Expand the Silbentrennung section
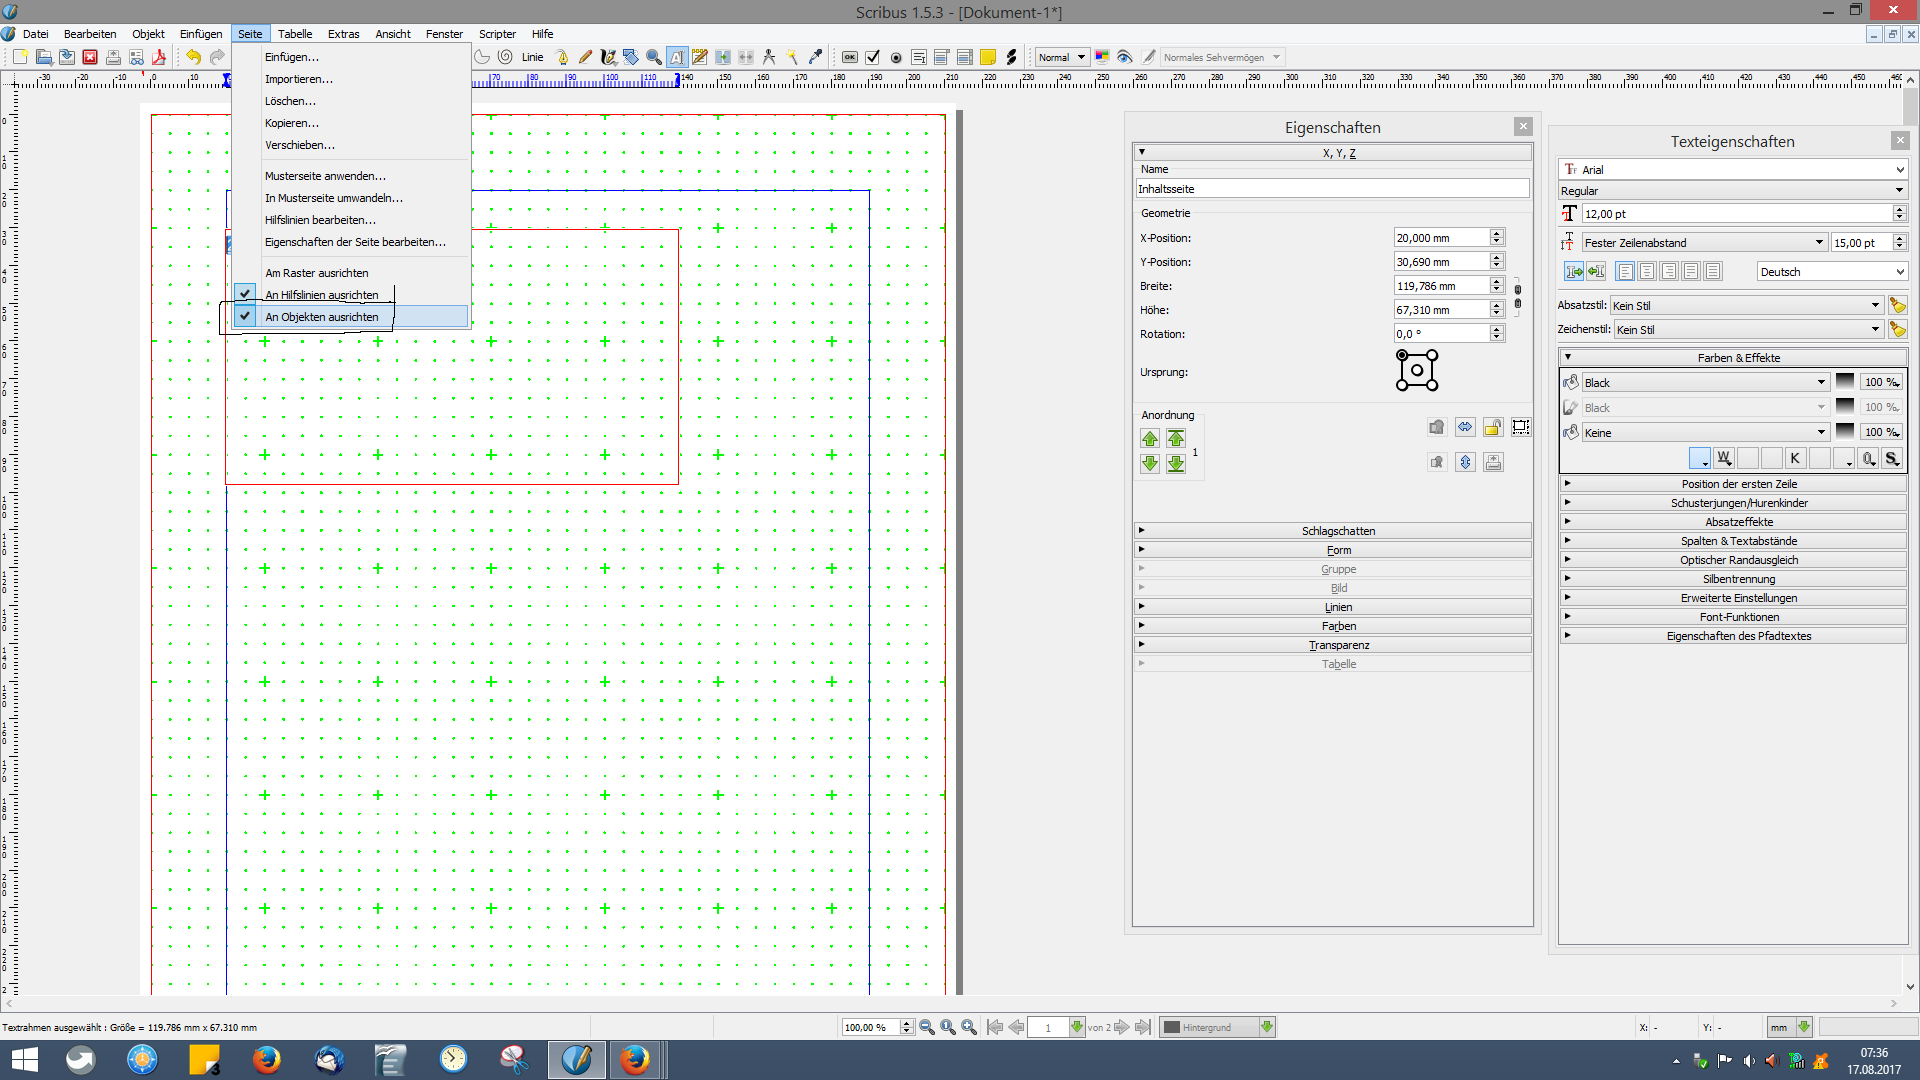1920x1080 pixels. [1738, 579]
